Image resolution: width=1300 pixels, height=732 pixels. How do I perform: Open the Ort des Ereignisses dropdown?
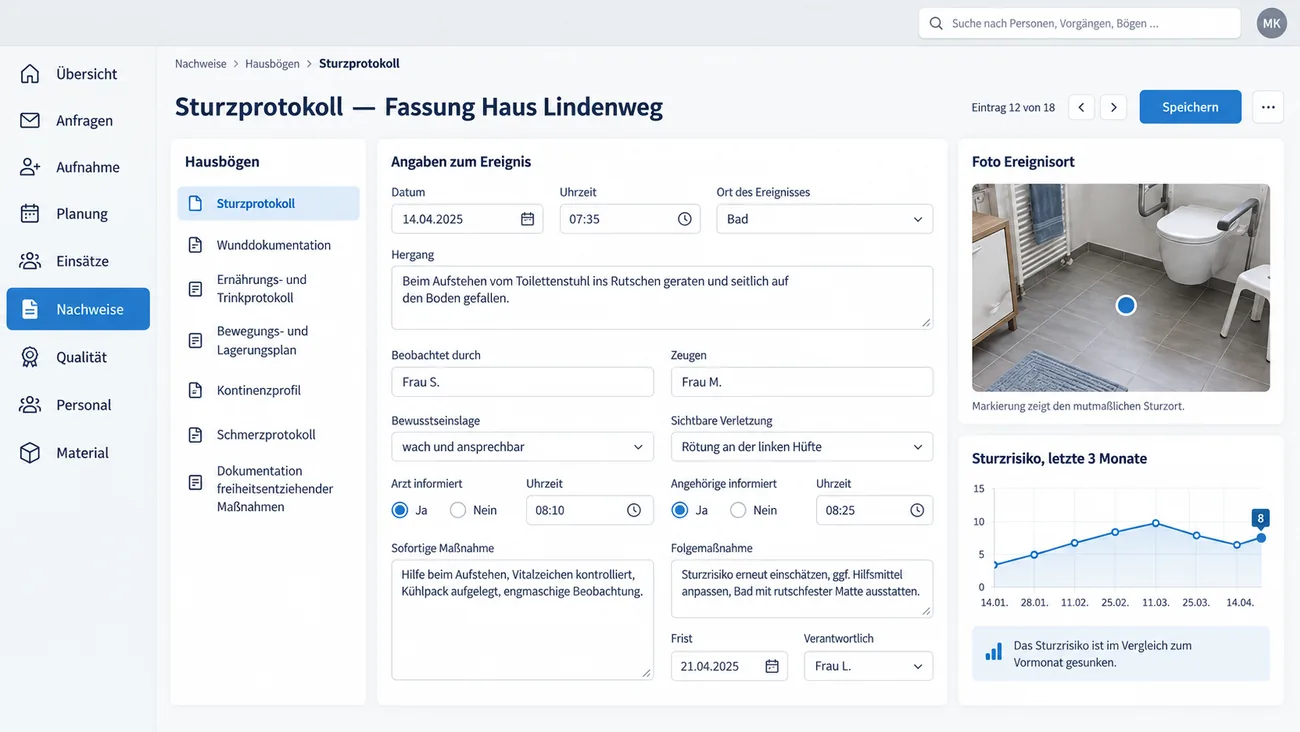825,219
